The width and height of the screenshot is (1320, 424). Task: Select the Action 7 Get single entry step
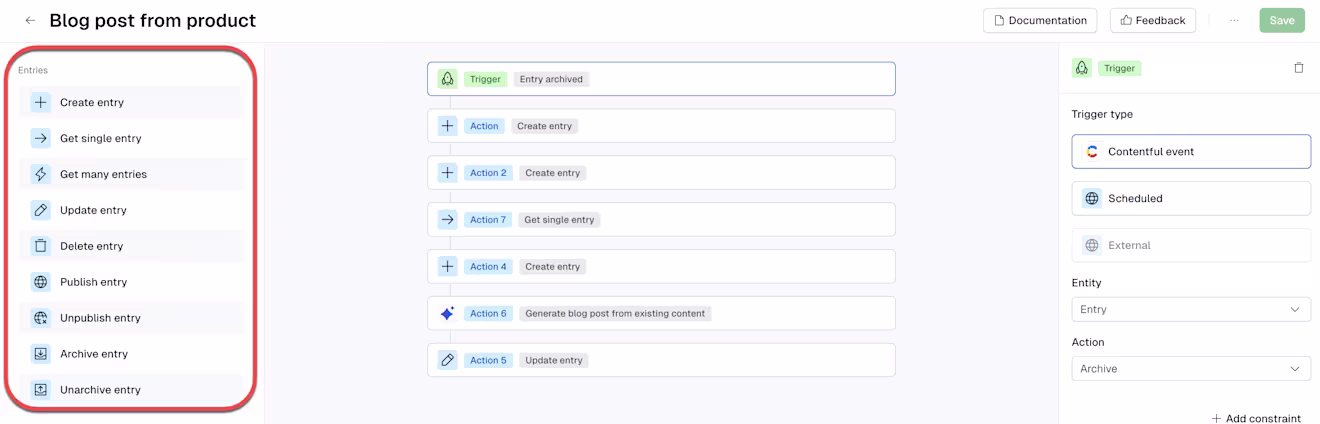pos(661,220)
